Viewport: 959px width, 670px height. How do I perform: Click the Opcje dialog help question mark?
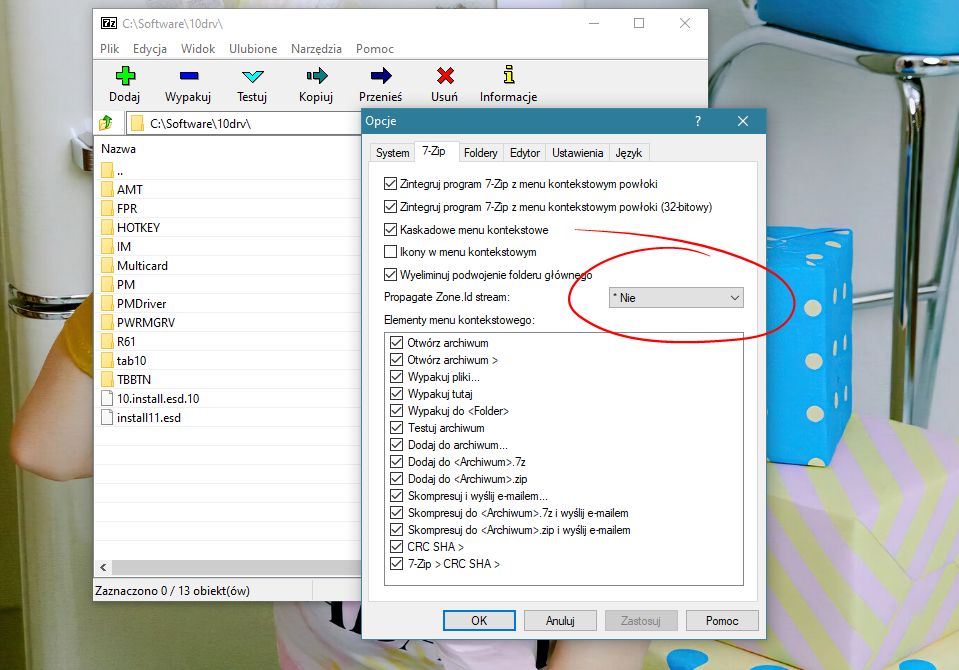(x=698, y=121)
